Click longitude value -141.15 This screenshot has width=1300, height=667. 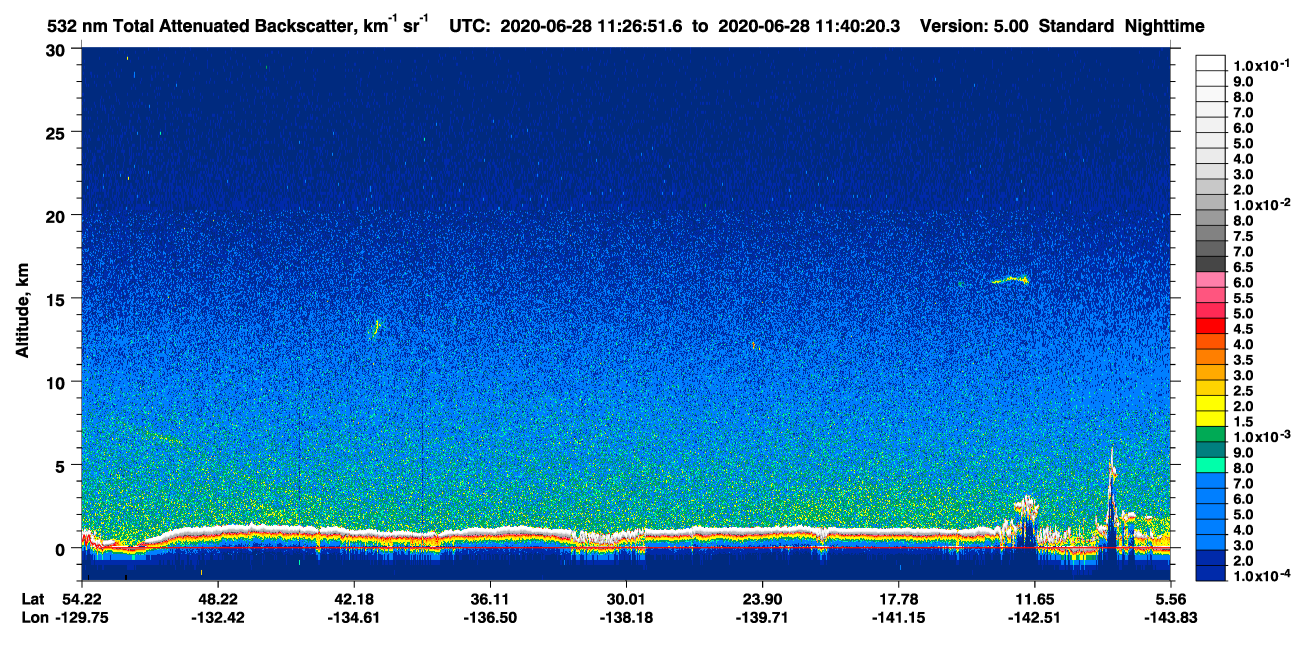pyautogui.click(x=898, y=617)
